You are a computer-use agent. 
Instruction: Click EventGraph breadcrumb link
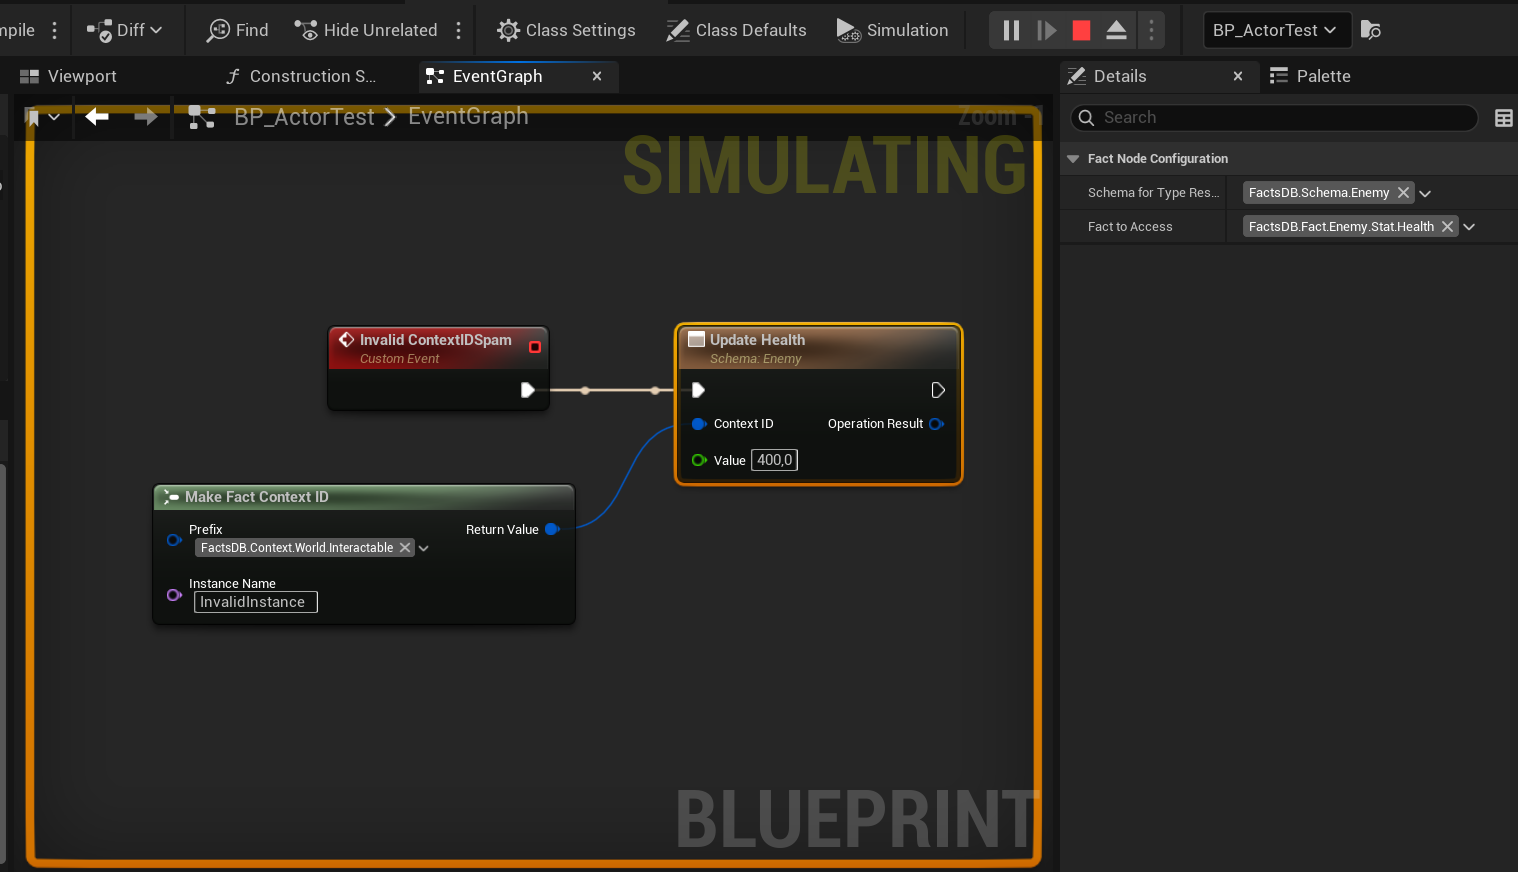click(468, 117)
